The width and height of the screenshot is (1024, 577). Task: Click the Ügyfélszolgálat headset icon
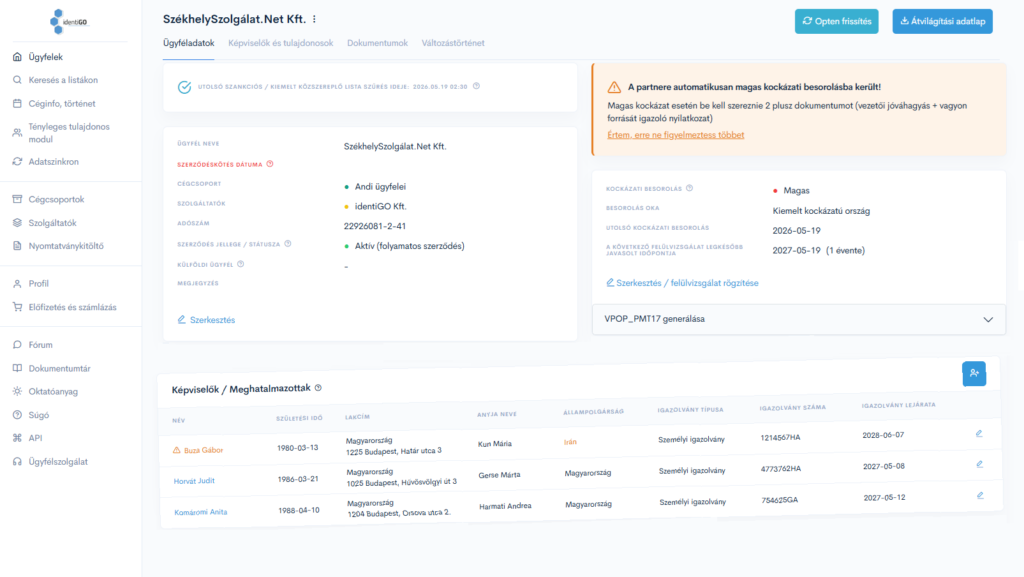[x=17, y=461]
